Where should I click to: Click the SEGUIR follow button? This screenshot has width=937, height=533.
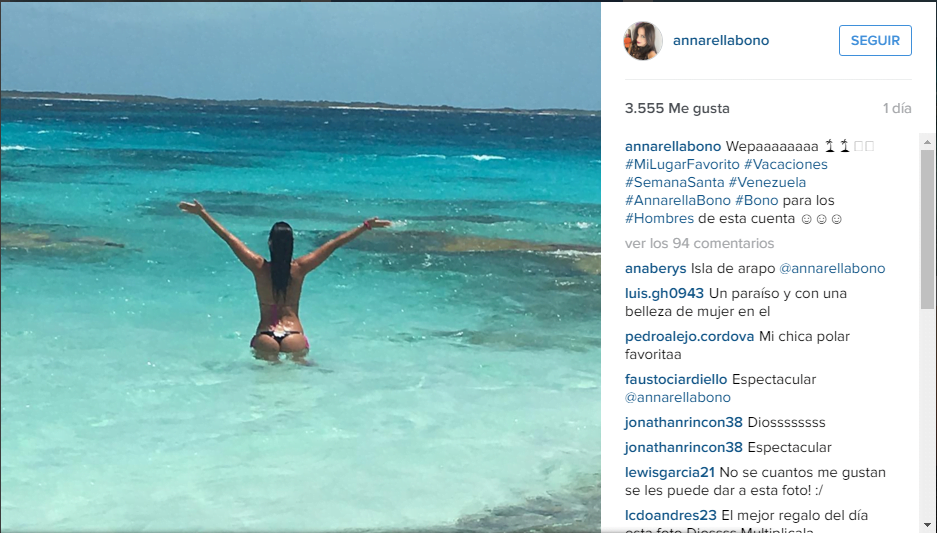(875, 41)
